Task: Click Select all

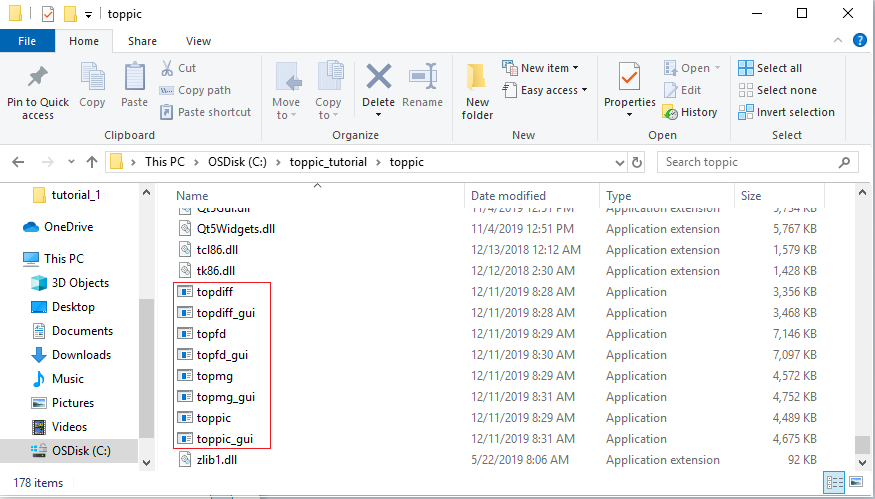Action: [770, 68]
